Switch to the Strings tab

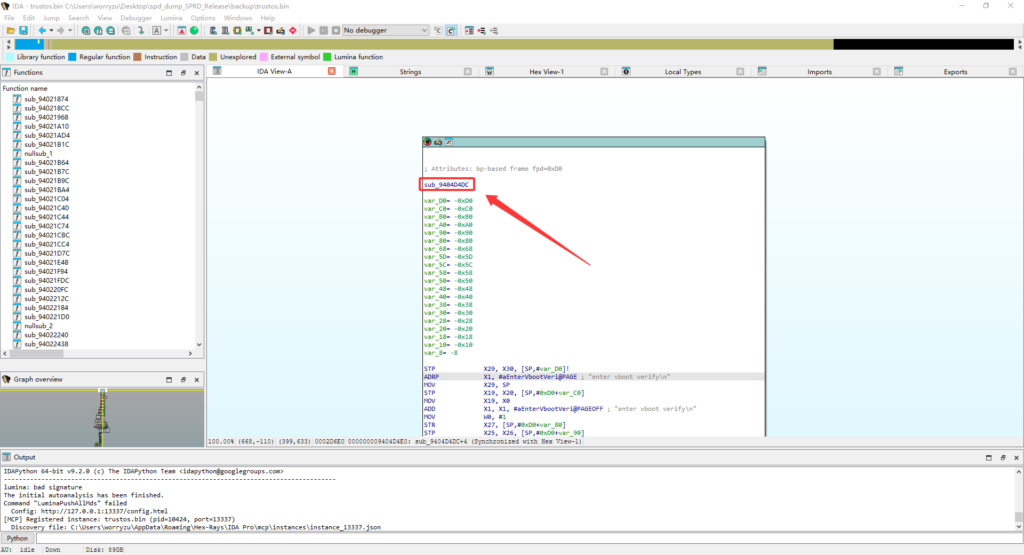click(x=410, y=72)
